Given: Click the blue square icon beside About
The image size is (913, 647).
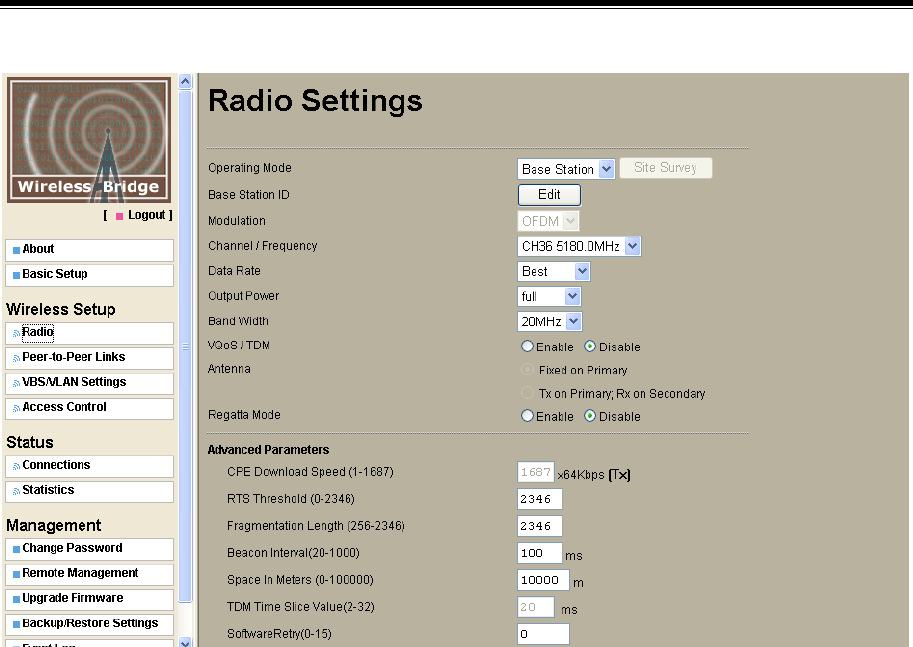Looking at the screenshot, I should 16,250.
